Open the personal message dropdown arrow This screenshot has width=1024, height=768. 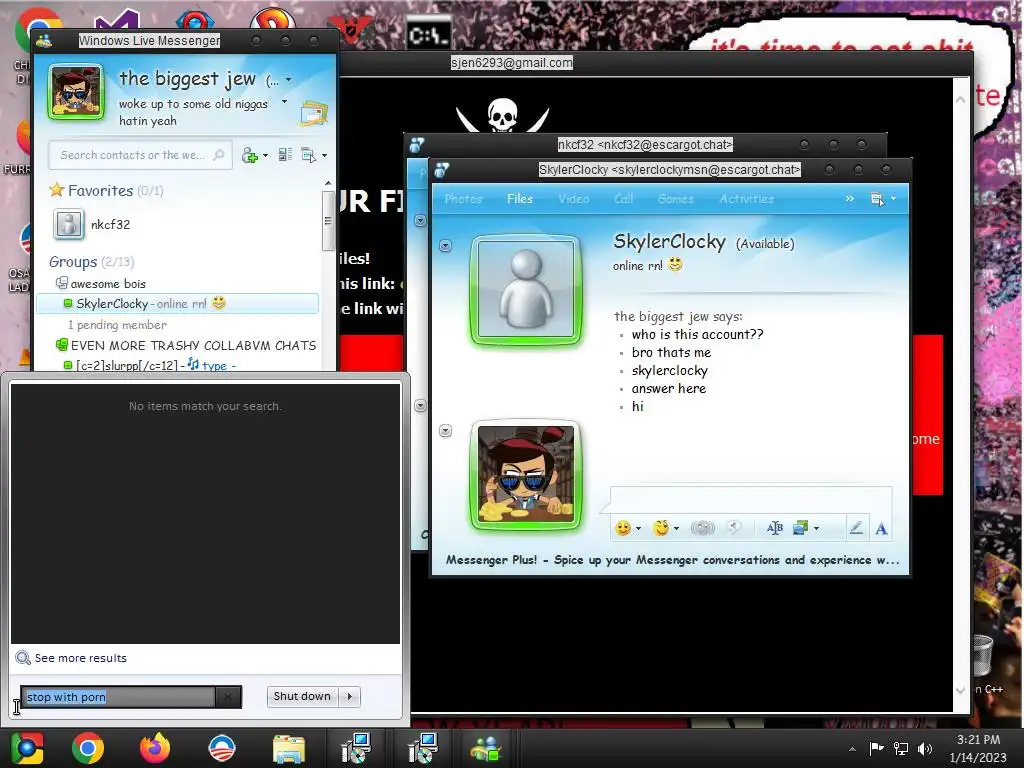point(284,102)
